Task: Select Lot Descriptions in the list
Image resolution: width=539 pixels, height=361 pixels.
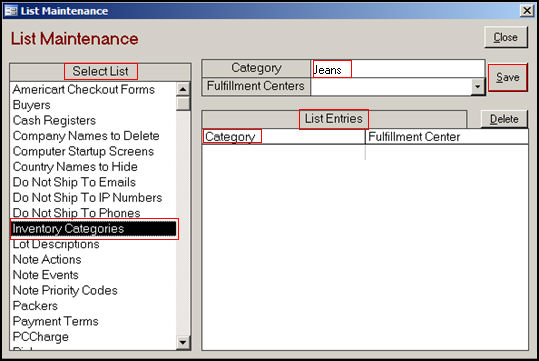Action: (94, 244)
